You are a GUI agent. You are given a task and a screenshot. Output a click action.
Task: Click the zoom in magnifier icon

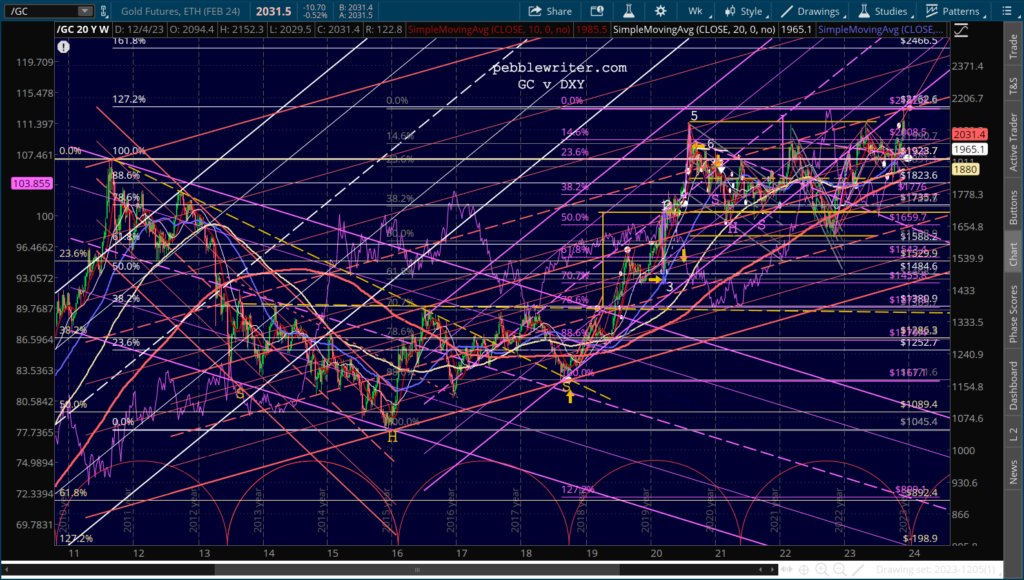[x=822, y=570]
